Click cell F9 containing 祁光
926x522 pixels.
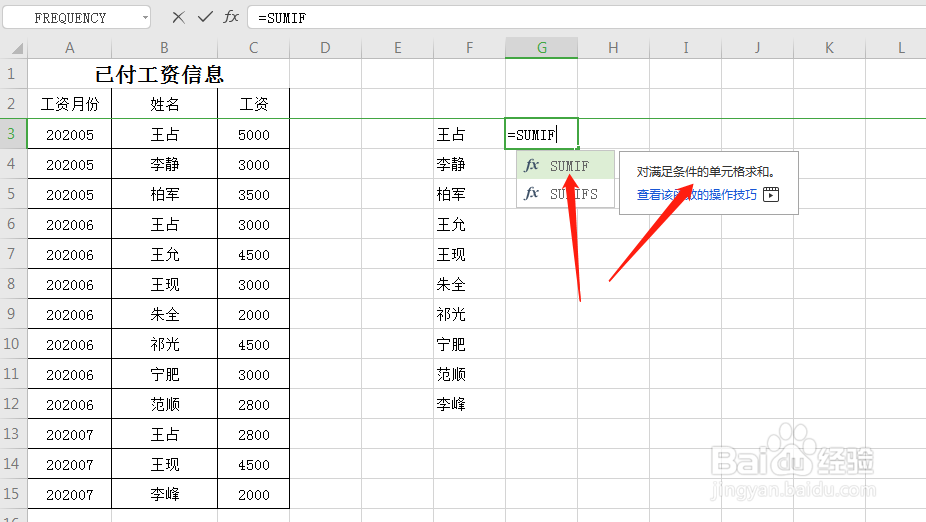(x=469, y=314)
